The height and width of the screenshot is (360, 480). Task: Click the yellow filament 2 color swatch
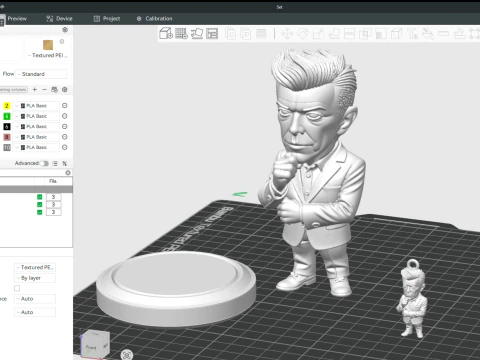point(7,106)
